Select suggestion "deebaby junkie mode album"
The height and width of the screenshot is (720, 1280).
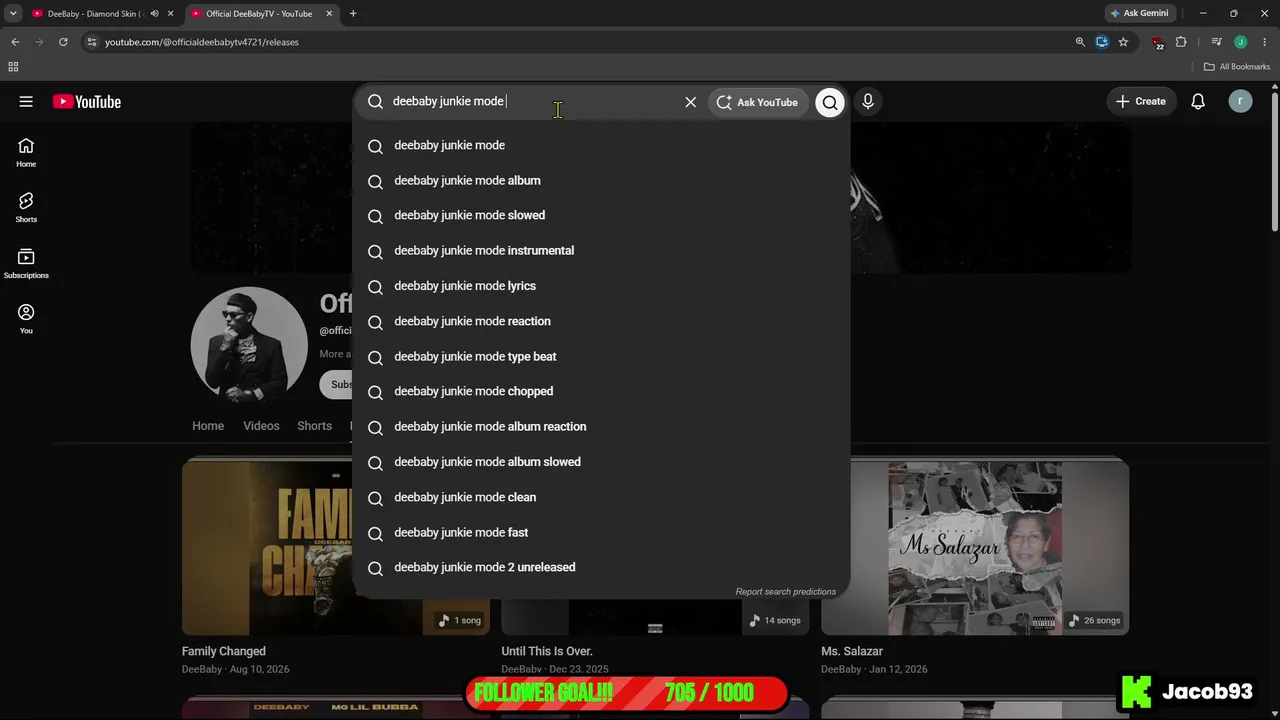click(x=601, y=180)
